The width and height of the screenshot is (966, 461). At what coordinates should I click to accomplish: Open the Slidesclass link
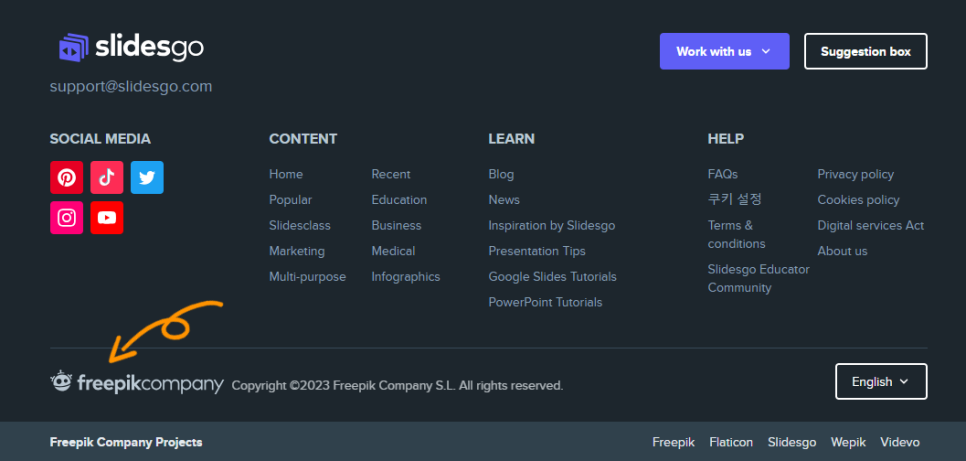tap(300, 226)
